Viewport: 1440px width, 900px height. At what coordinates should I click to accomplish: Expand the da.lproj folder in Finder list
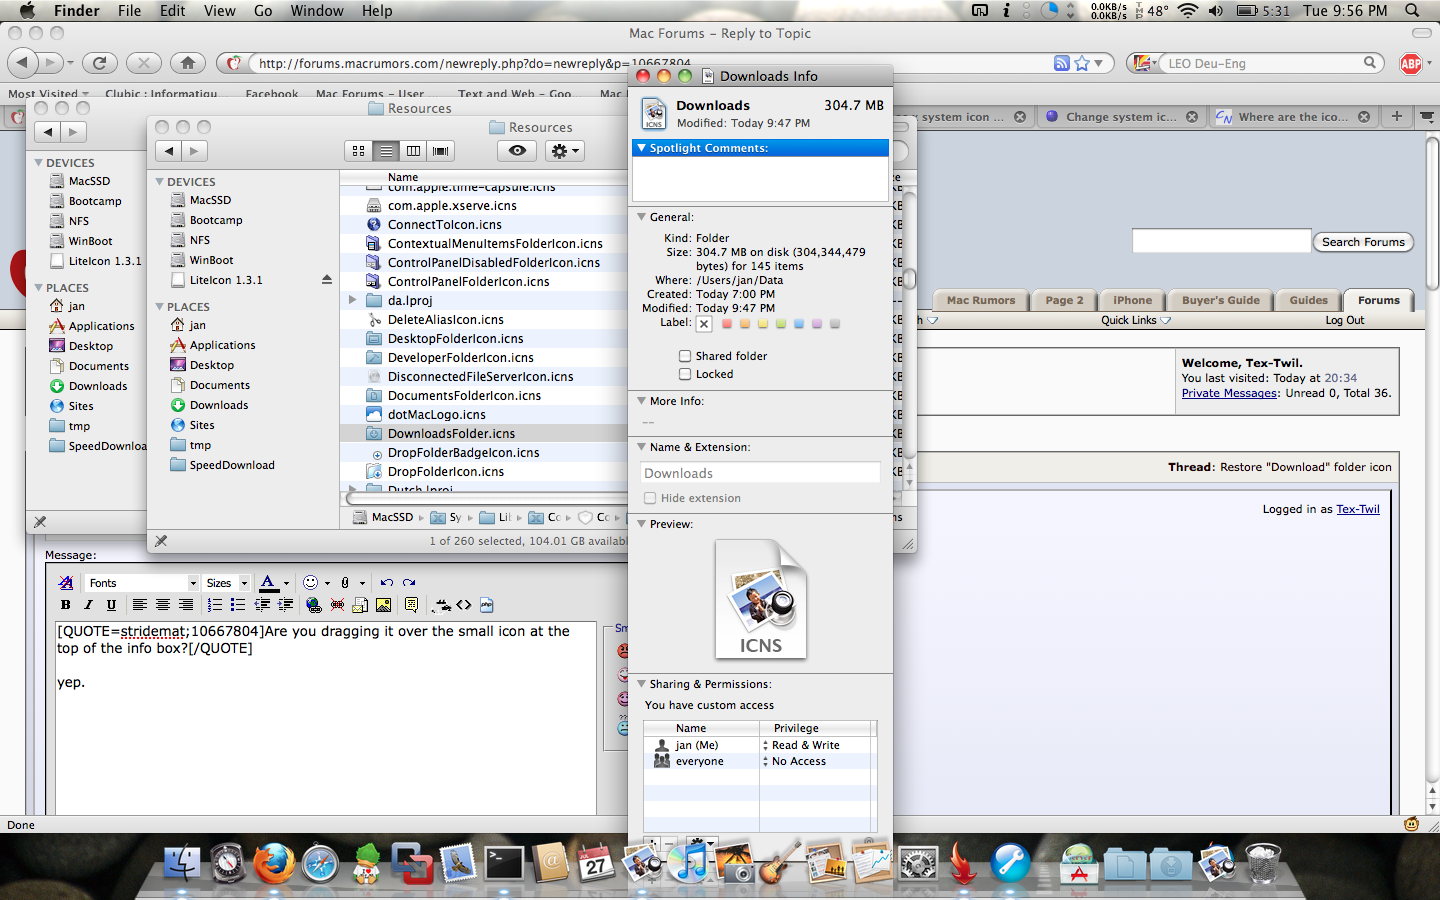point(352,300)
